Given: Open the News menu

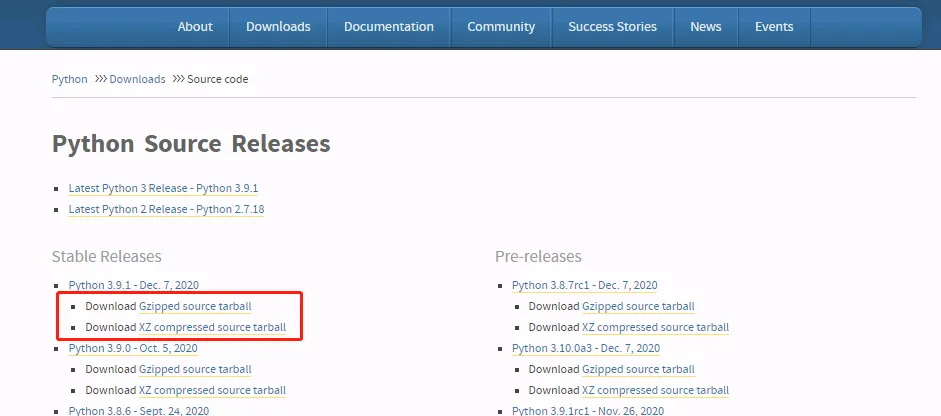Looking at the screenshot, I should pyautogui.click(x=706, y=27).
